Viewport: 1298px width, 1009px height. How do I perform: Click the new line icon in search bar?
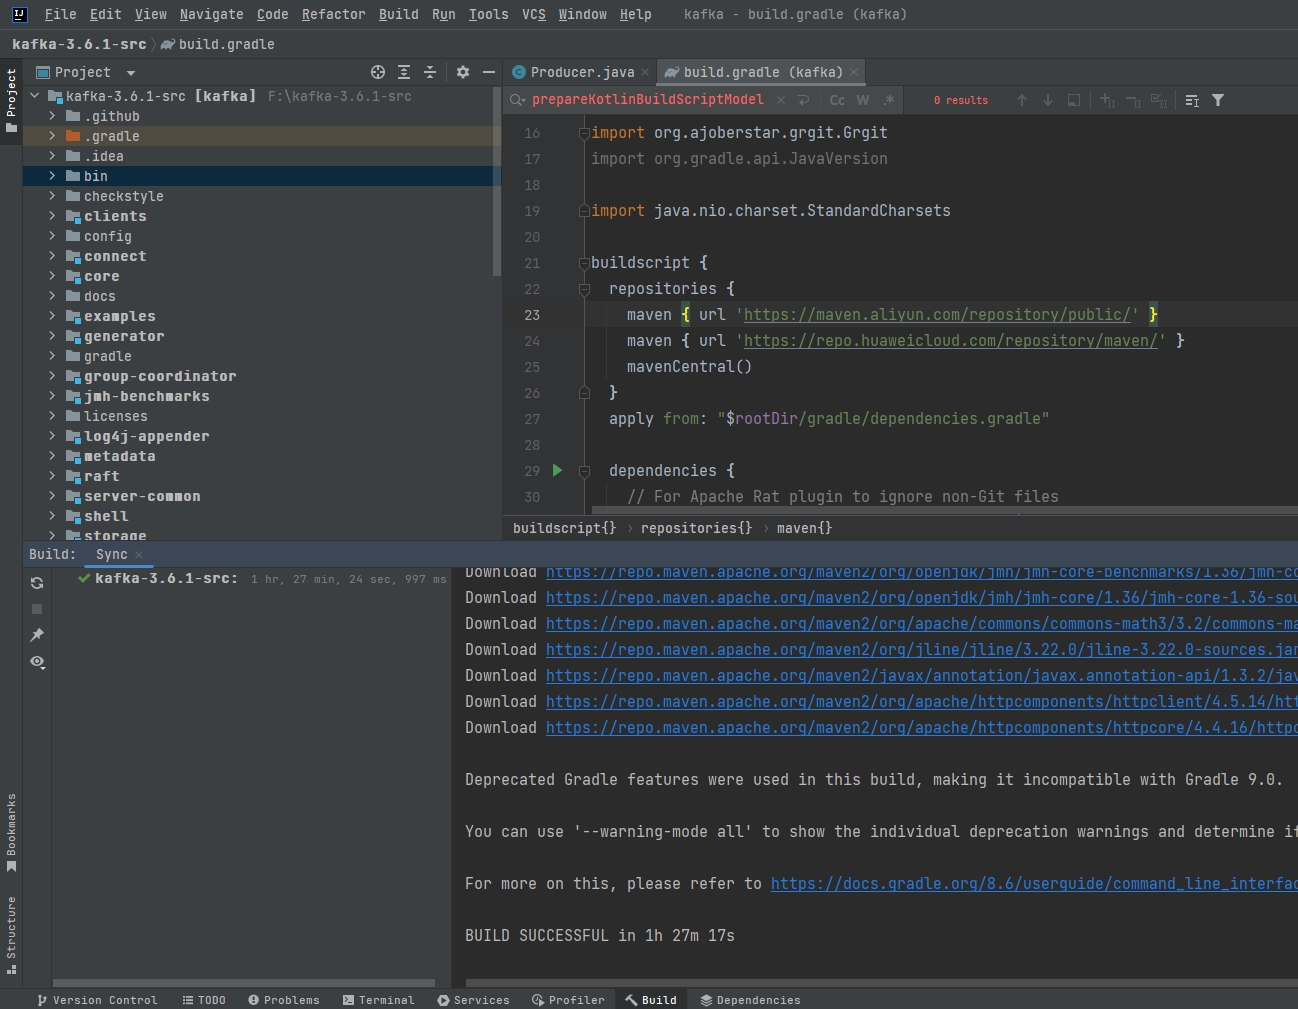pyautogui.click(x=803, y=100)
